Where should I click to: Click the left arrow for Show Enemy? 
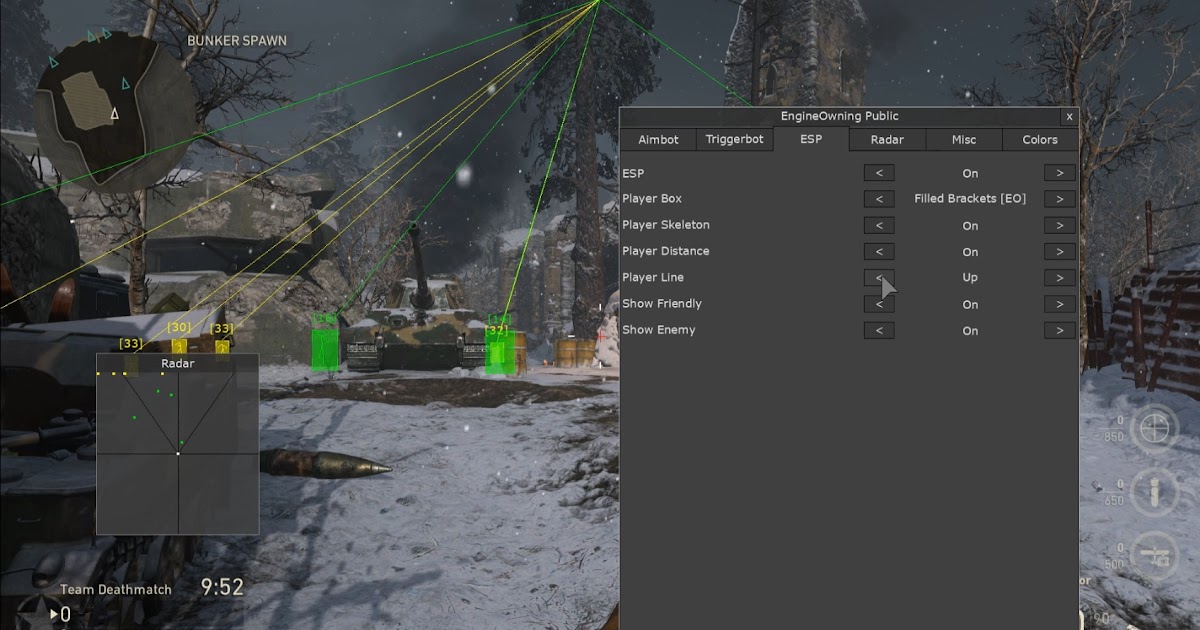879,330
